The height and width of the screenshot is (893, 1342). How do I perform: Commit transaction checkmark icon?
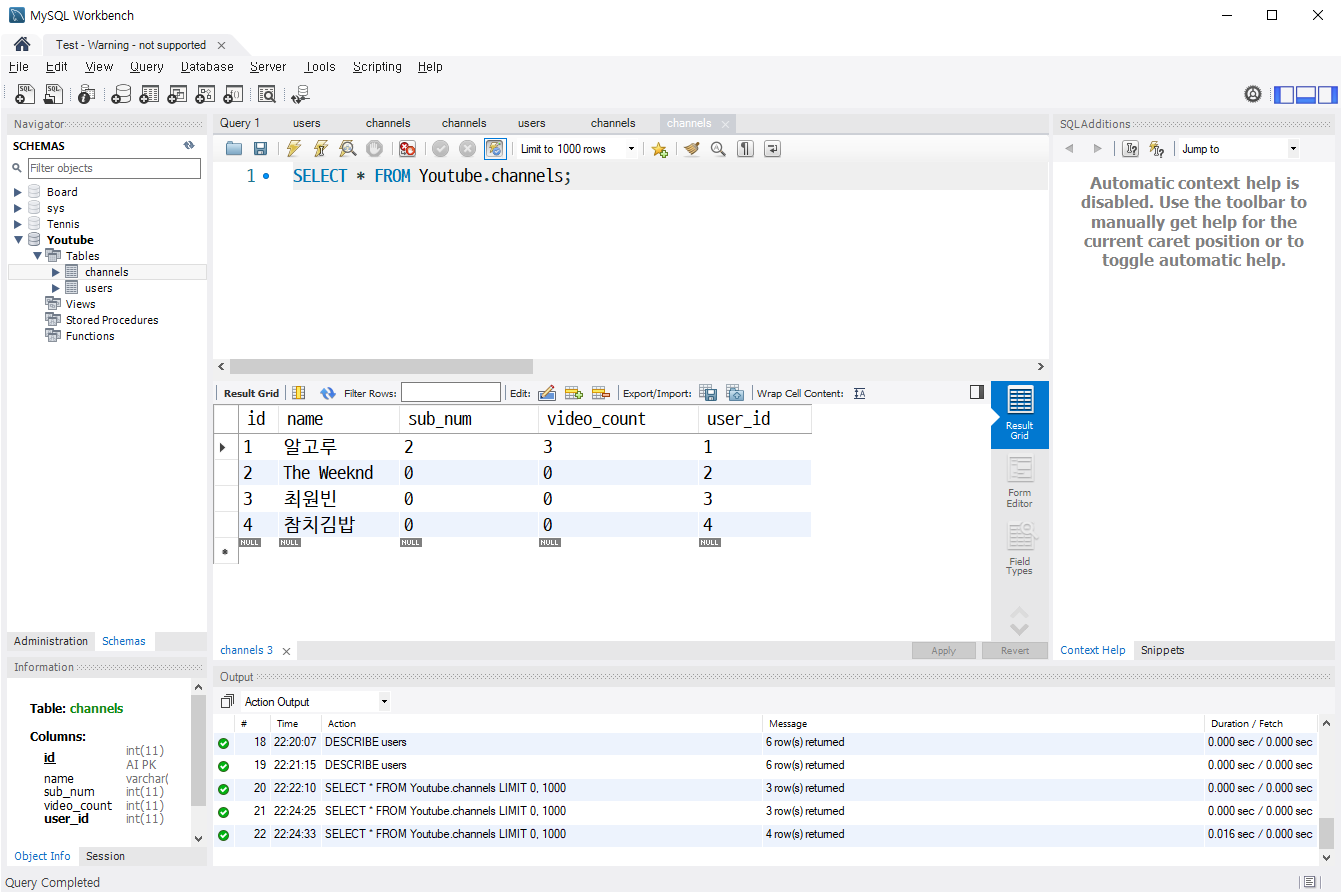click(x=440, y=149)
